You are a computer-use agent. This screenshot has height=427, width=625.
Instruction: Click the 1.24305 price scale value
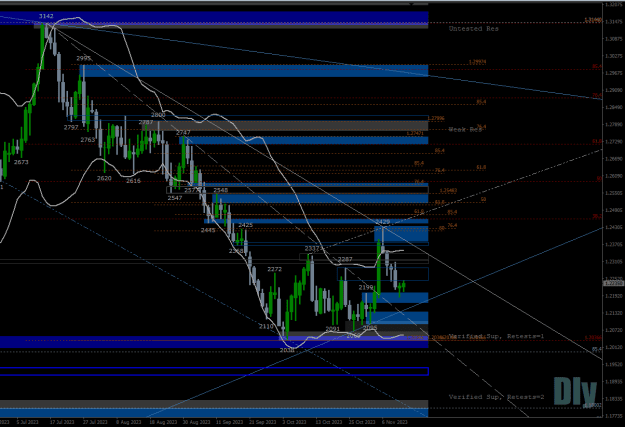tap(614, 227)
